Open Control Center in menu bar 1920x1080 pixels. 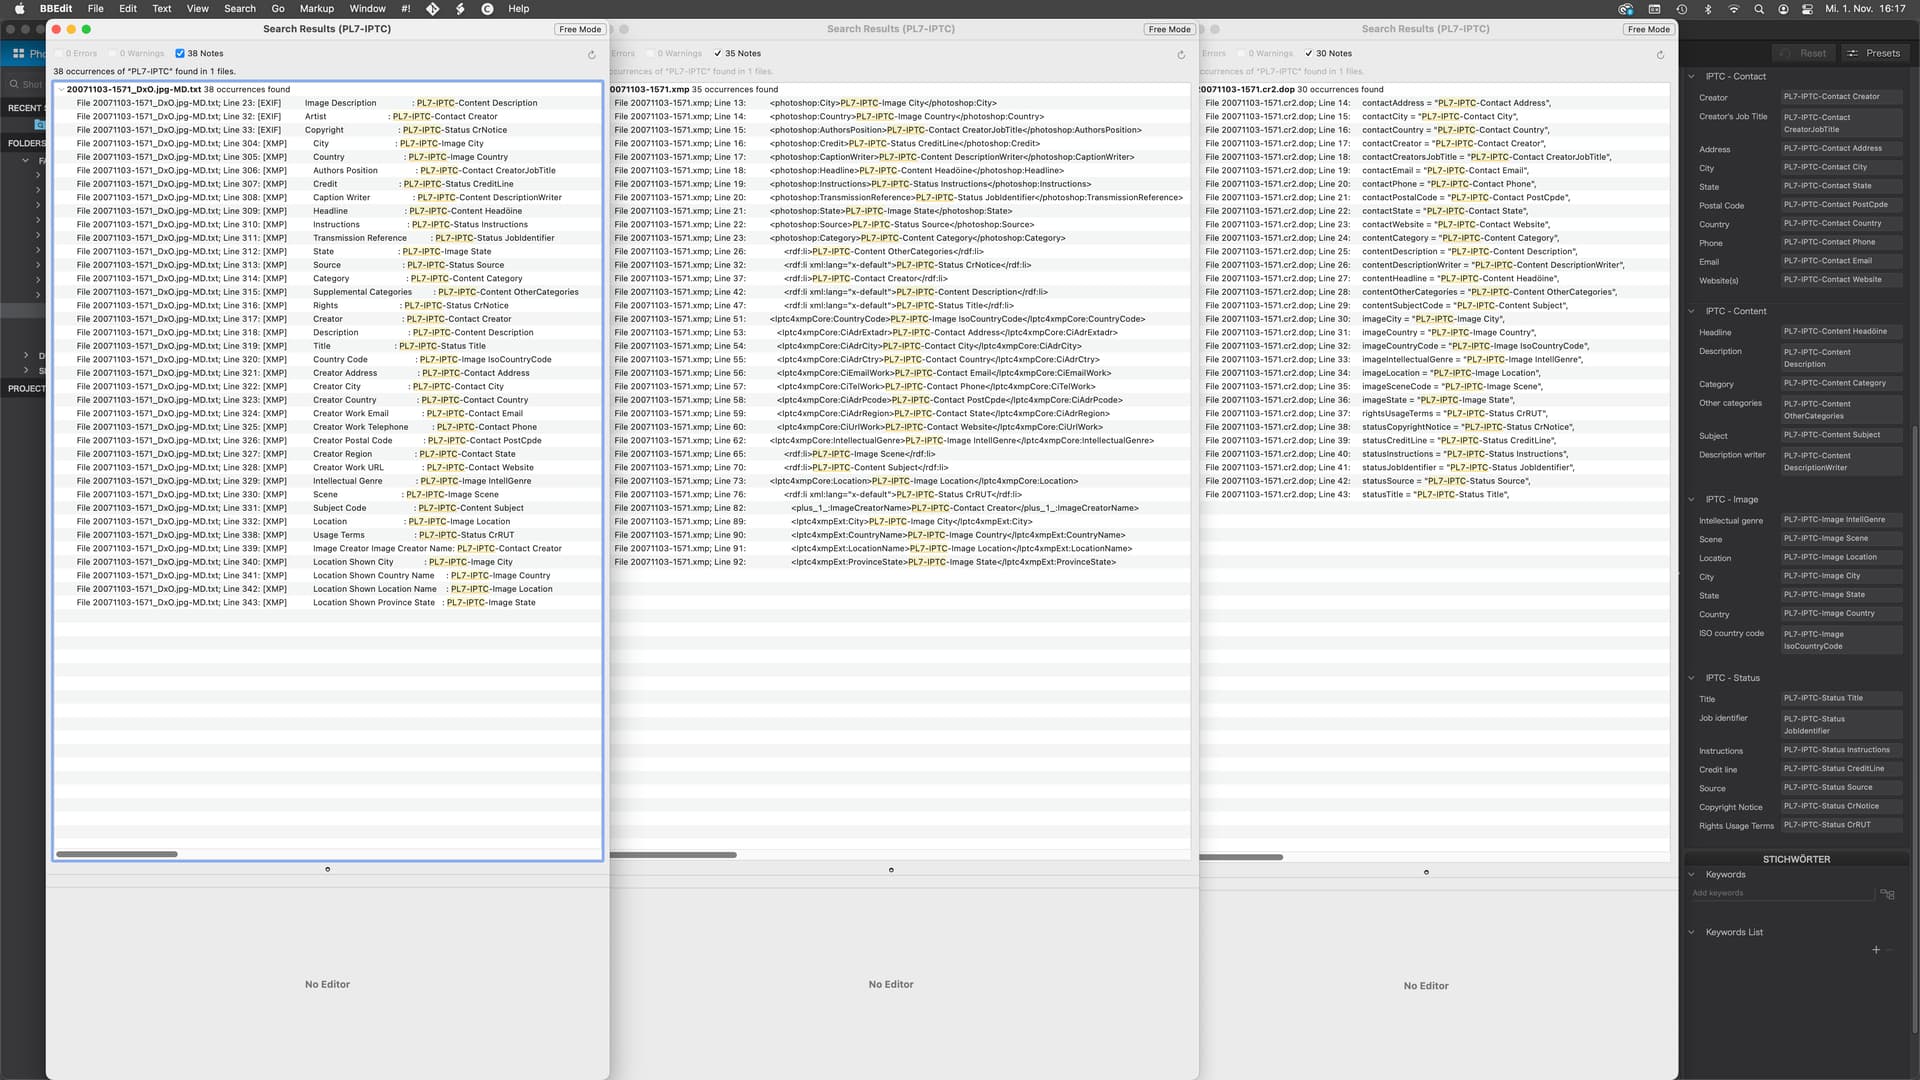tap(1807, 9)
